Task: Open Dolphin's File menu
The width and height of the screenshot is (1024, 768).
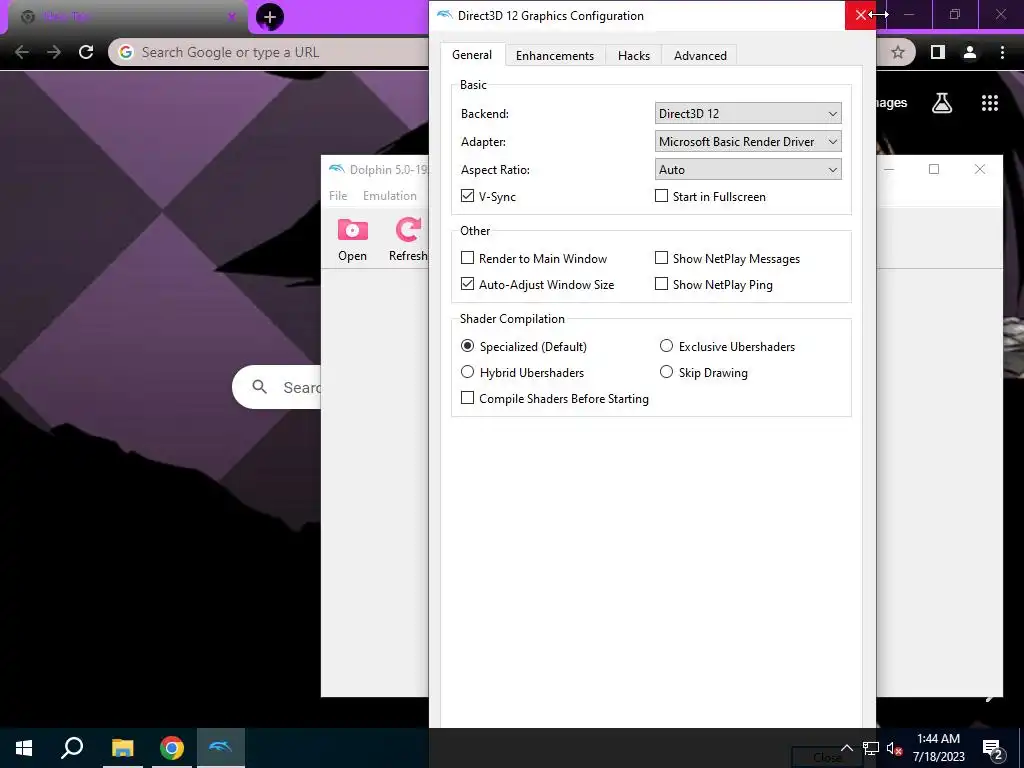Action: coord(338,196)
